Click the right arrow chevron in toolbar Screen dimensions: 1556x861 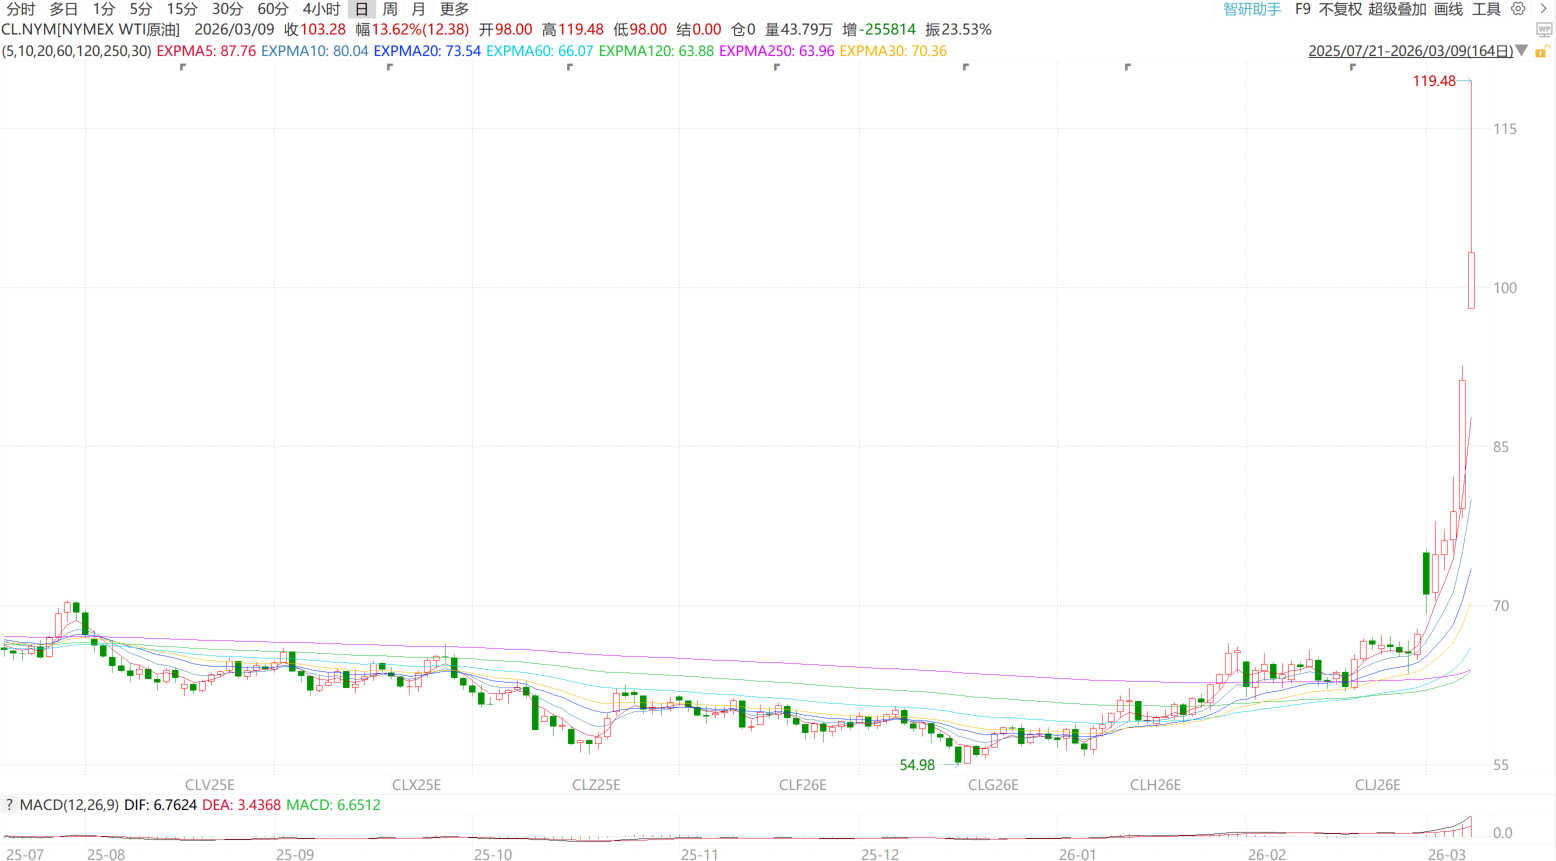[x=1543, y=9]
